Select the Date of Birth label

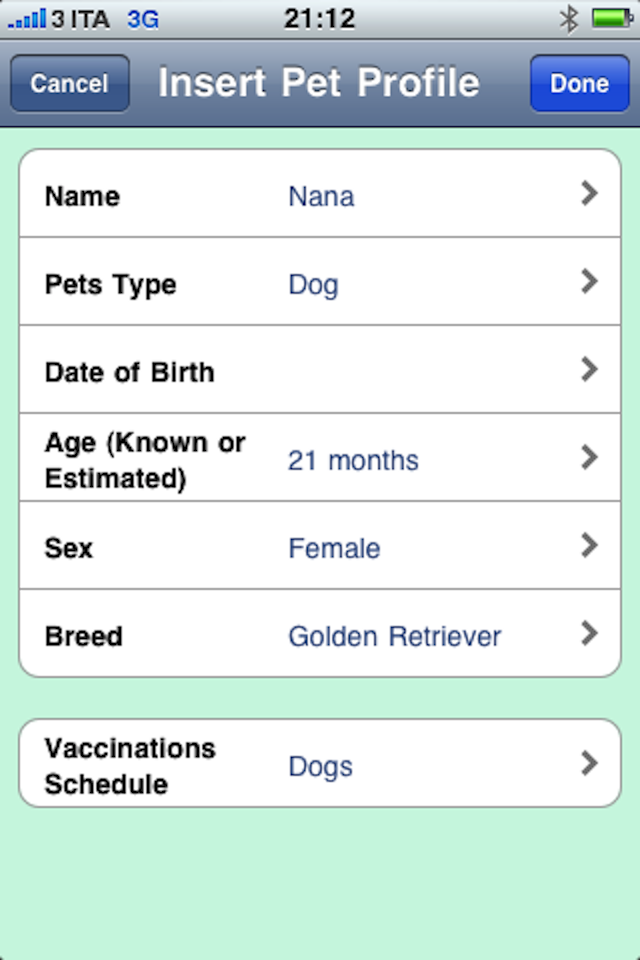pos(129,373)
